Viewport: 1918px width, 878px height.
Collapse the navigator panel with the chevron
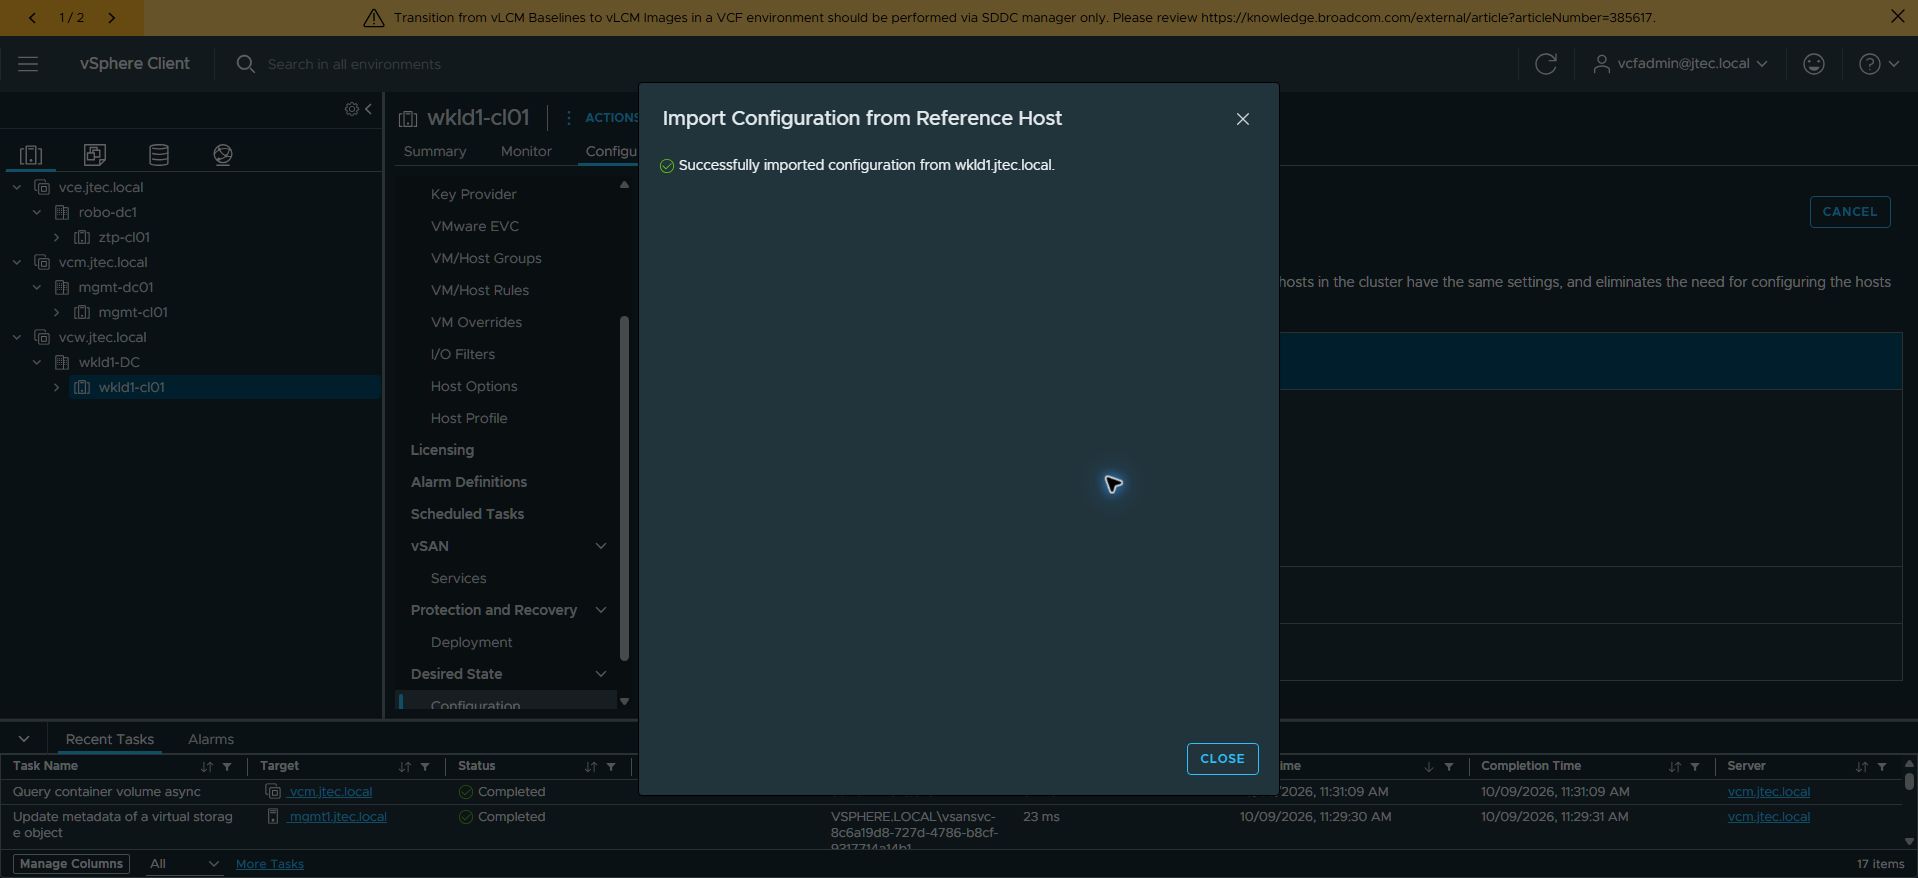click(x=368, y=109)
